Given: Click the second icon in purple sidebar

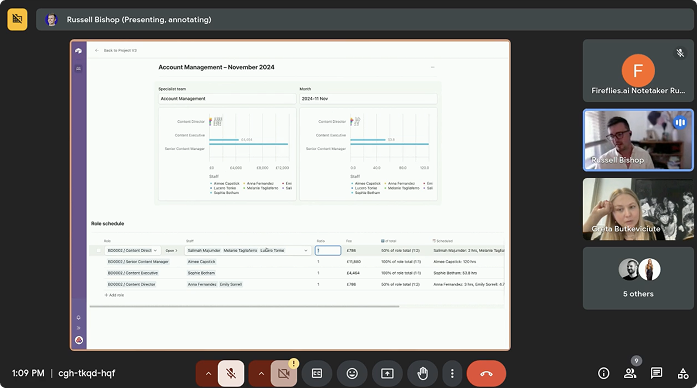Looking at the screenshot, I should coord(79,68).
